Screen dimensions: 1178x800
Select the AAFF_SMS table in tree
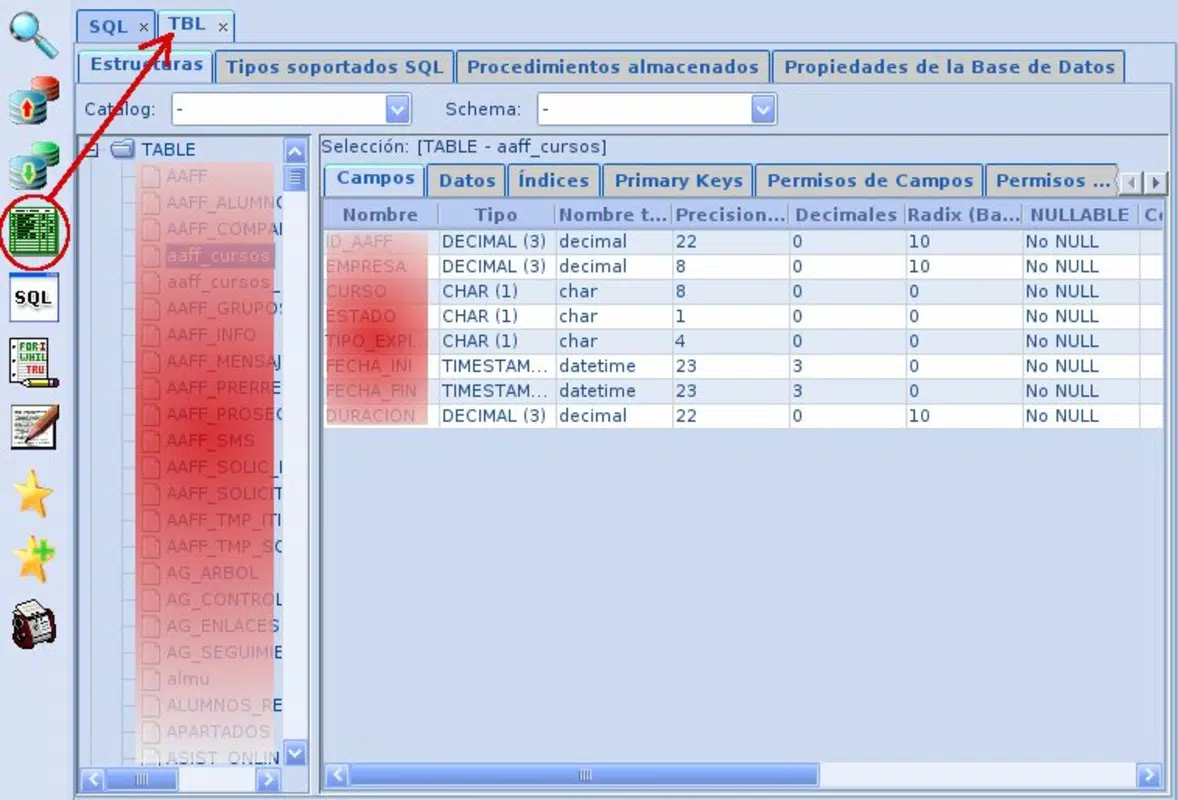[x=210, y=440]
